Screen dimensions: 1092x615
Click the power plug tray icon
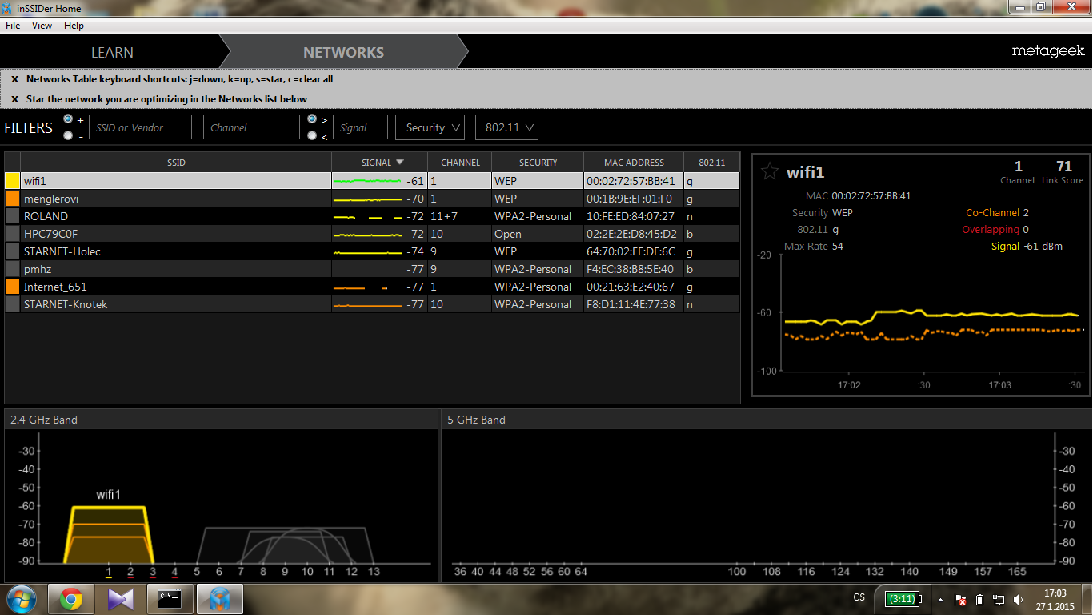(979, 599)
